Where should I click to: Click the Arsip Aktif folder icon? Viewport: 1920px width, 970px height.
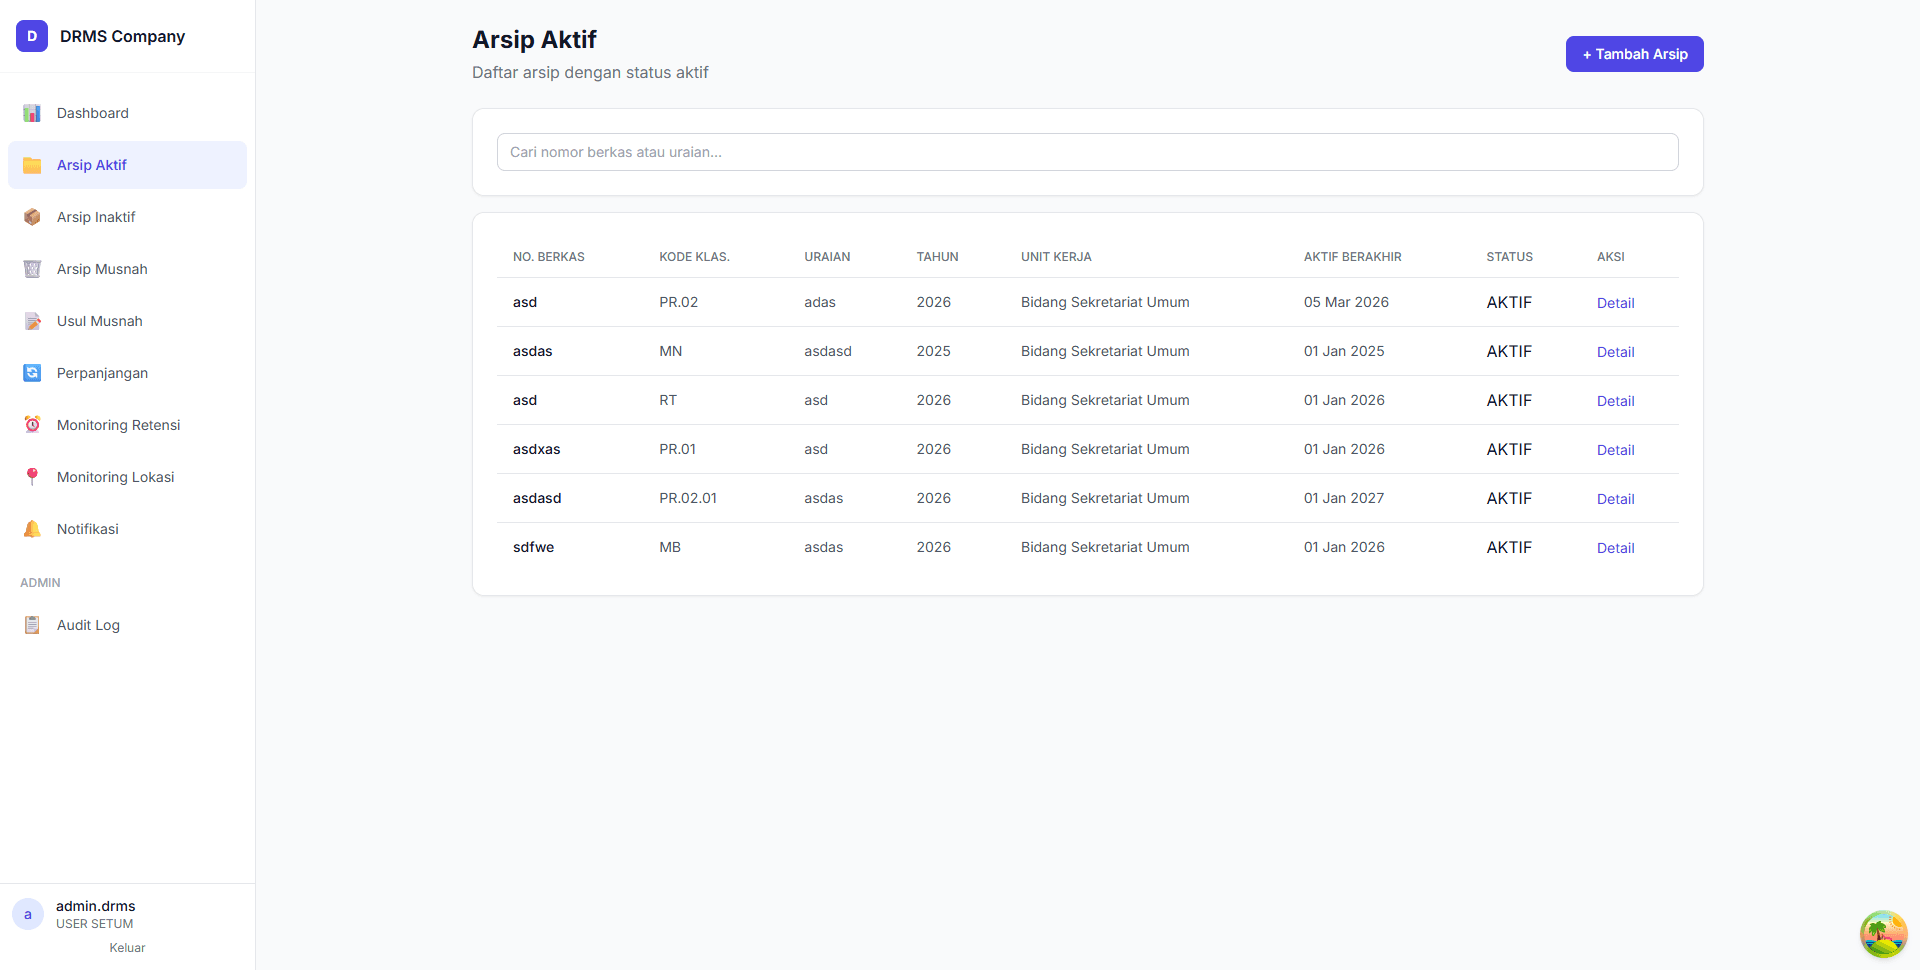pos(32,165)
